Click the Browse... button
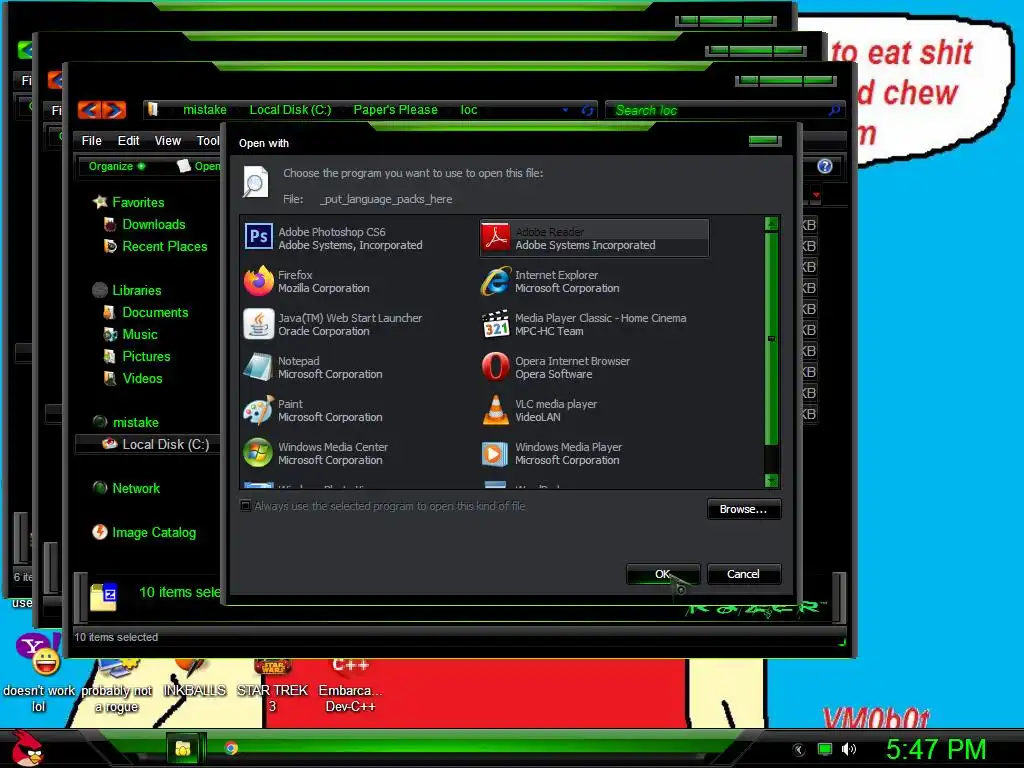Screen dimensions: 1024x768 [743, 509]
